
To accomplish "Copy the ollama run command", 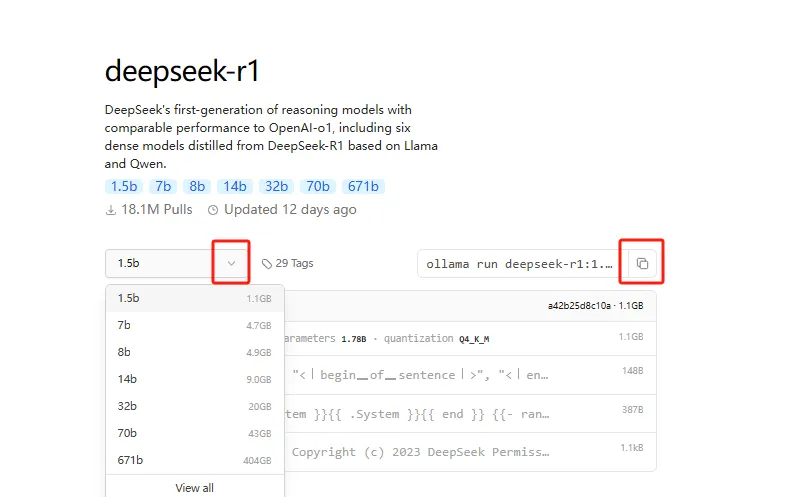I will [x=642, y=264].
